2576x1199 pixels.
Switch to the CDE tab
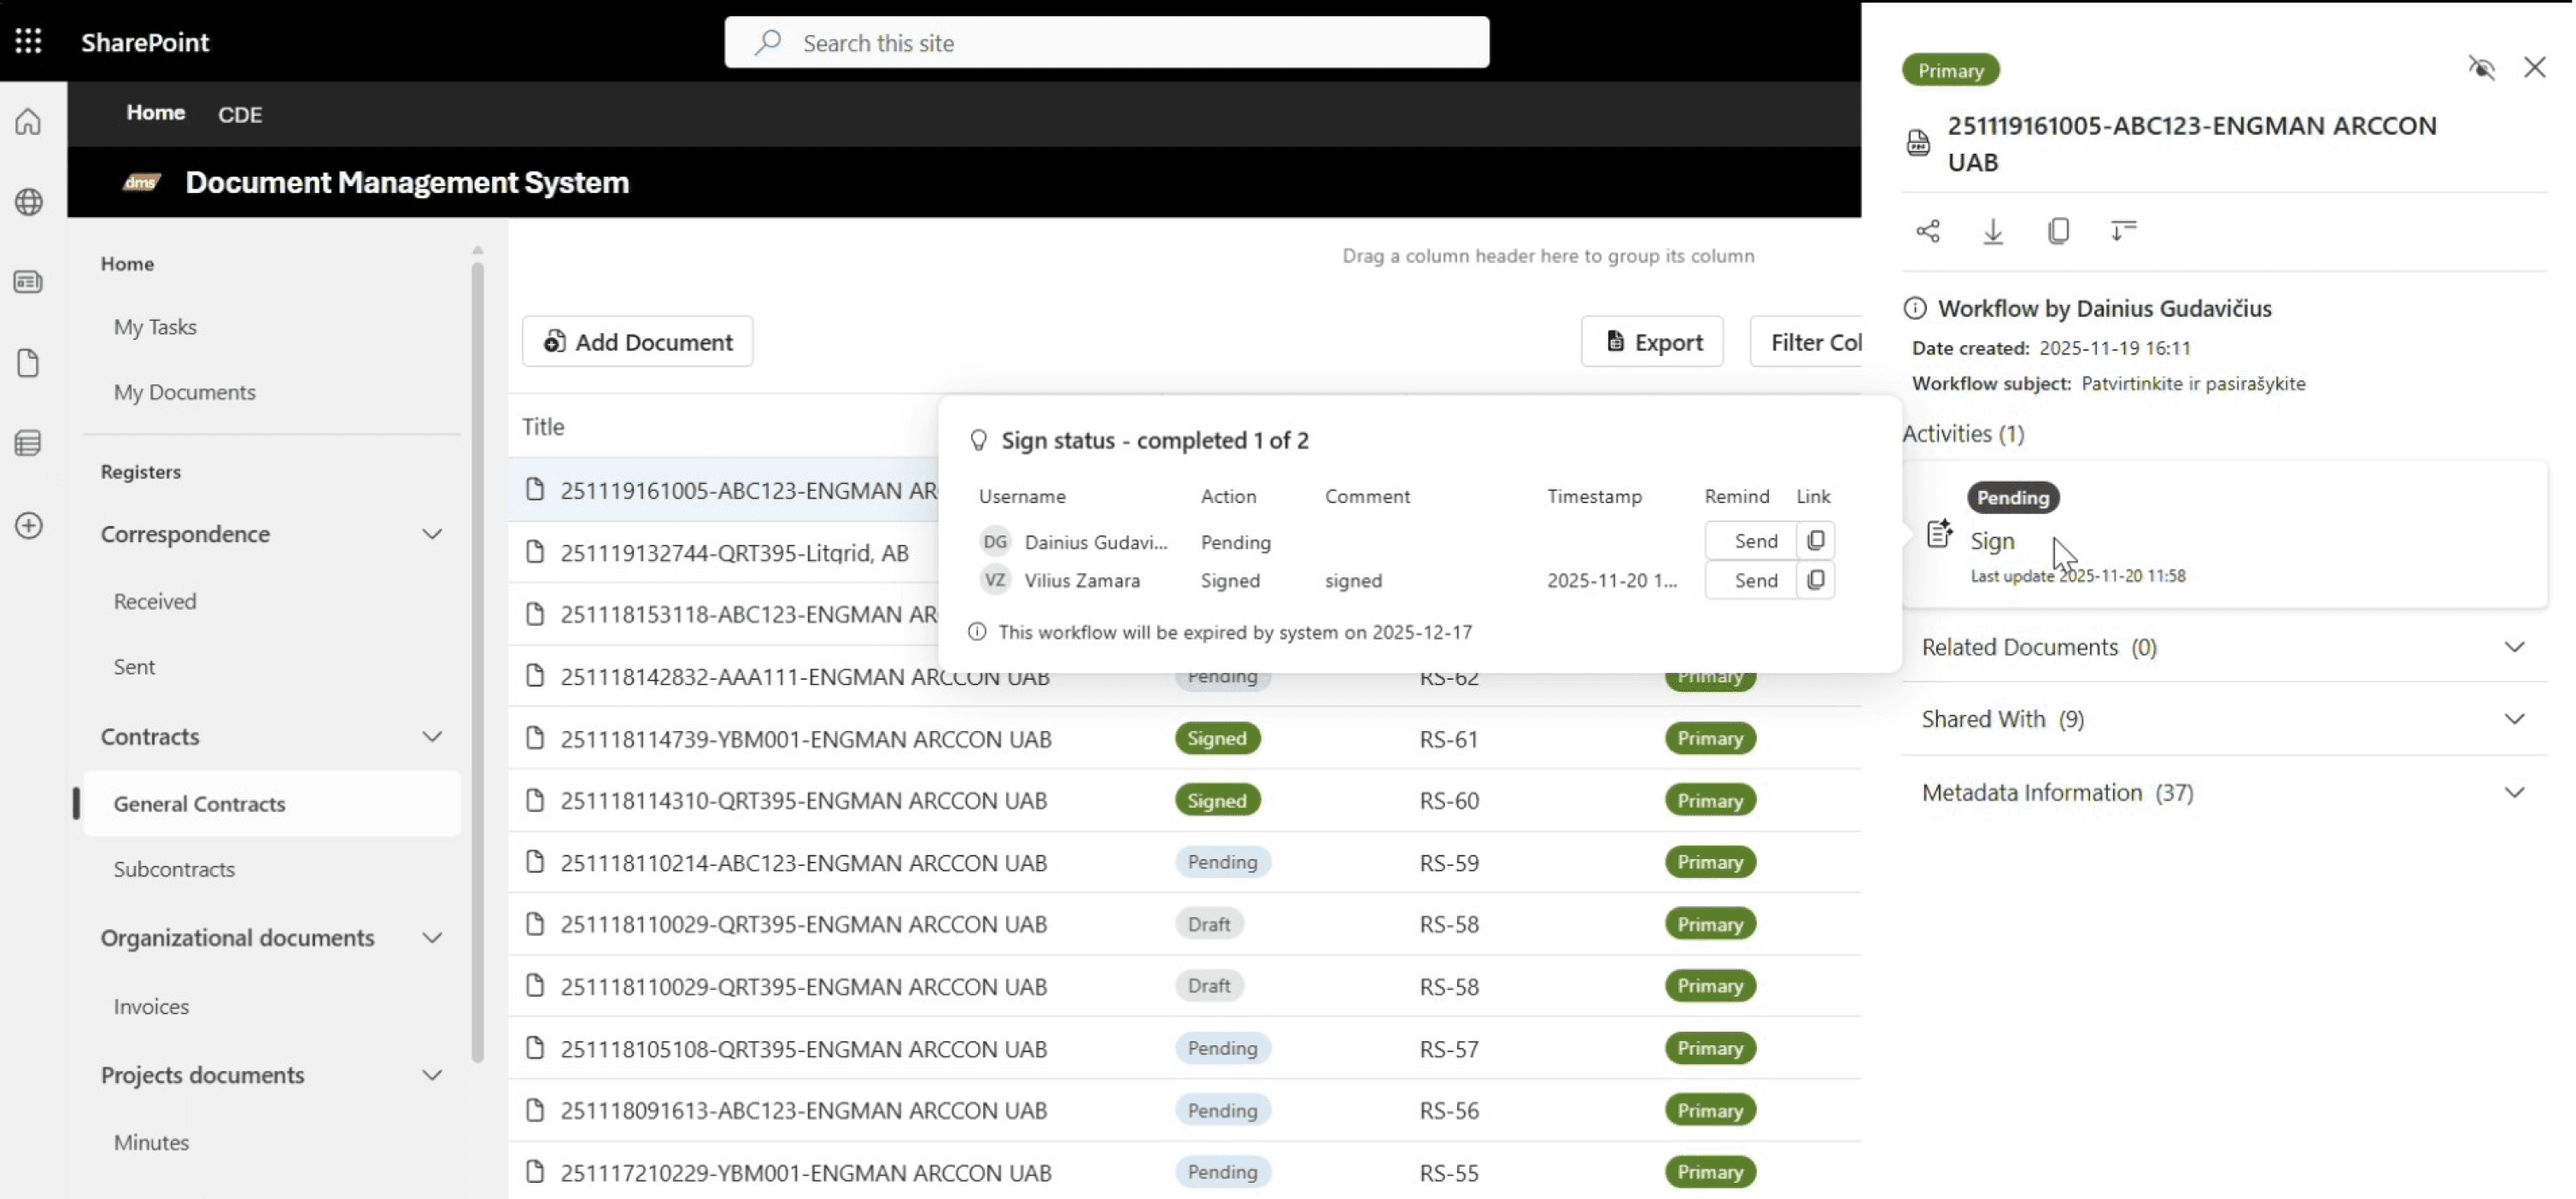240,114
